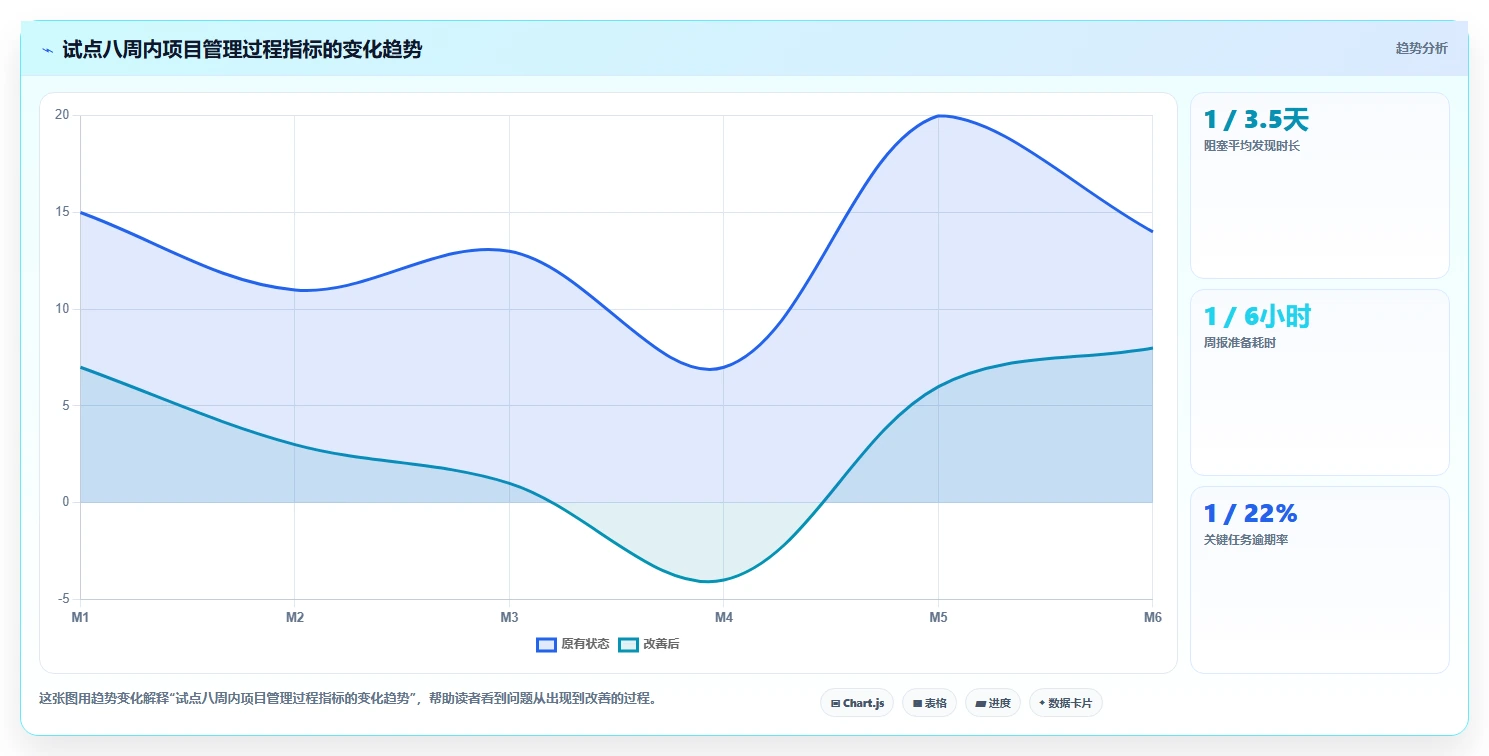Viewport: 1489px width, 756px height.
Task: Toggle the 原有状态 legend series
Action: [x=573, y=644]
